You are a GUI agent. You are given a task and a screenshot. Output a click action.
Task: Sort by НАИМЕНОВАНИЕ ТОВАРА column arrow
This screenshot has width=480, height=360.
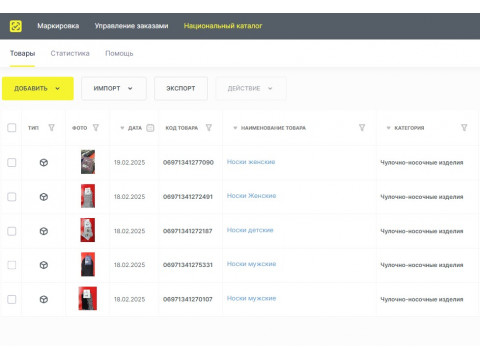pos(235,128)
